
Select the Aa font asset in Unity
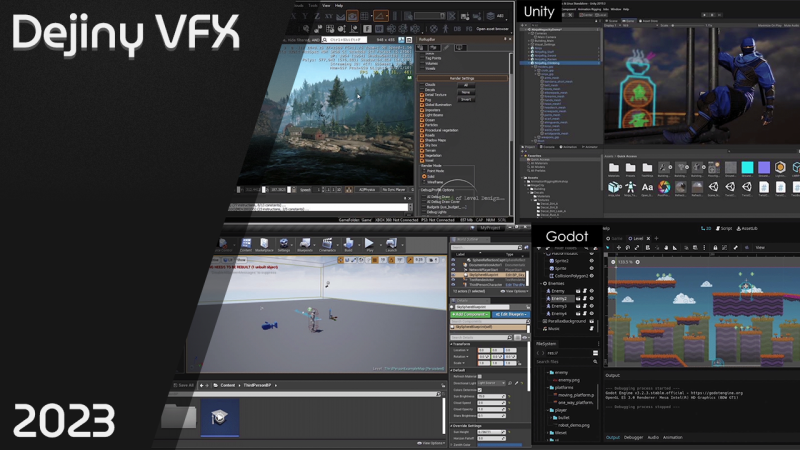[x=647, y=187]
